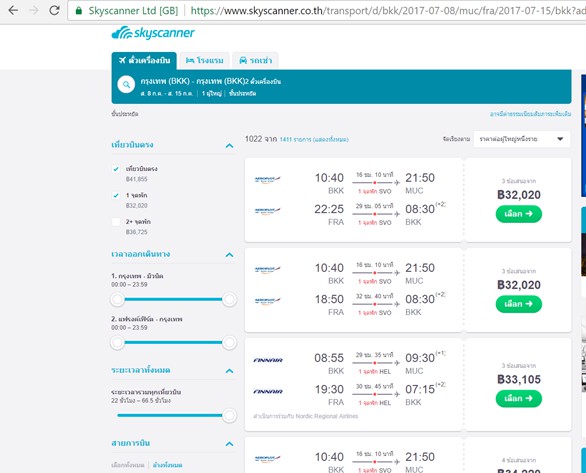Image resolution: width=586 pixels, height=473 pixels.
Task: Click the magnifier search icon in the blue bar
Action: pos(126,84)
